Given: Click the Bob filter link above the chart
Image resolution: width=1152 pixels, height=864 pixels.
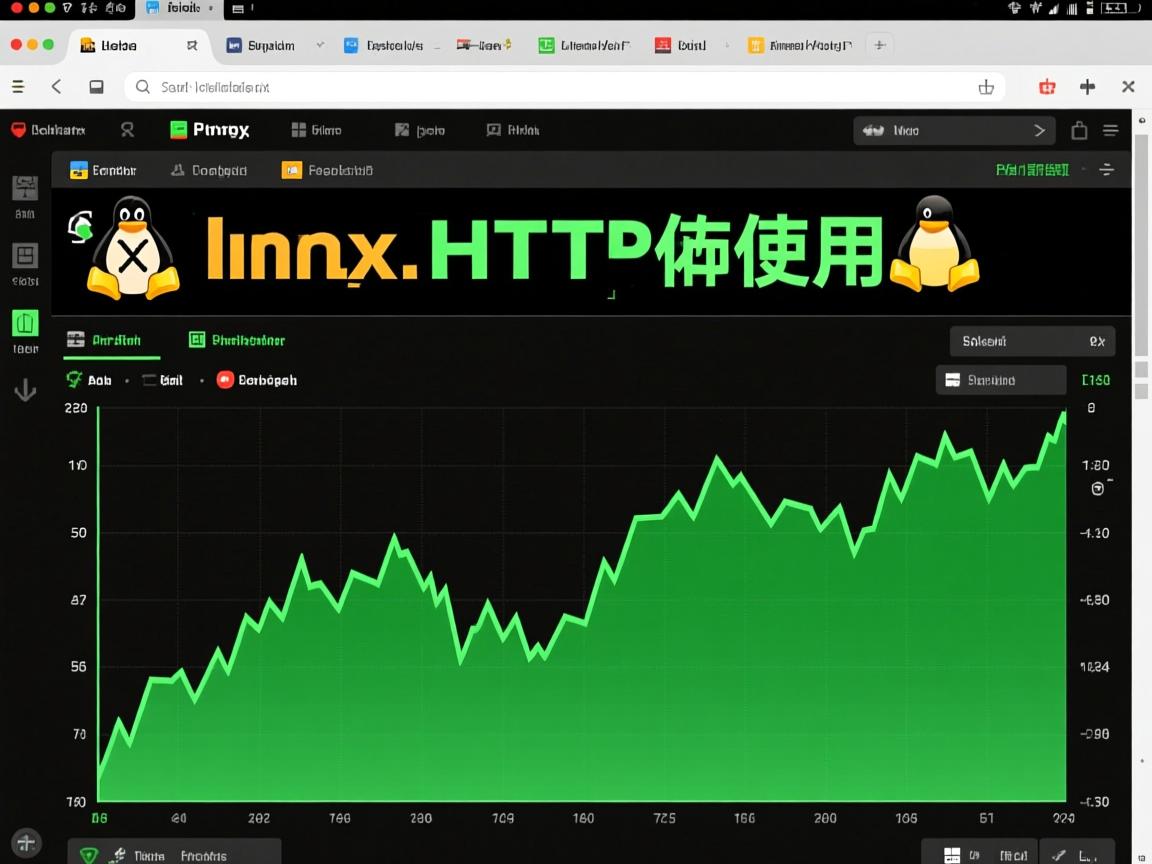Looking at the screenshot, I should [98, 380].
